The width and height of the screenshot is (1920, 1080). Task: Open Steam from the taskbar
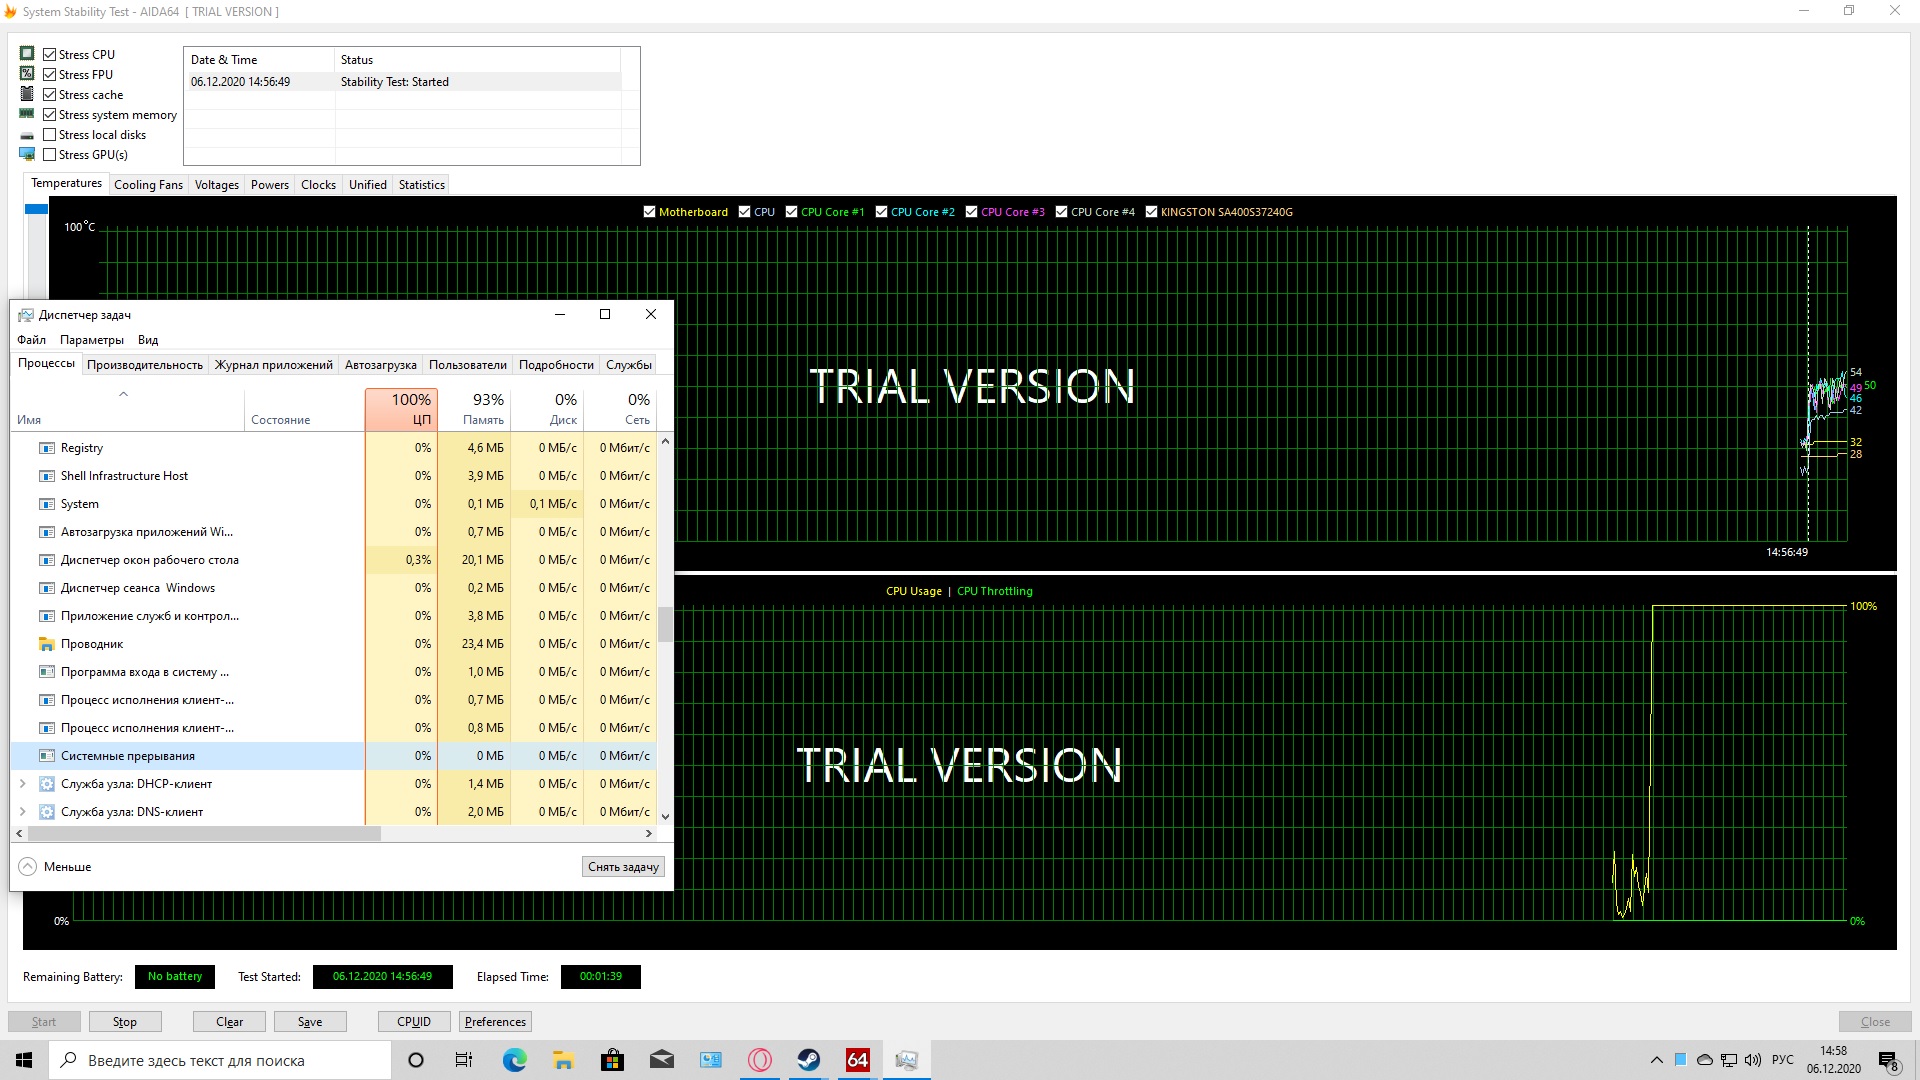point(808,1060)
